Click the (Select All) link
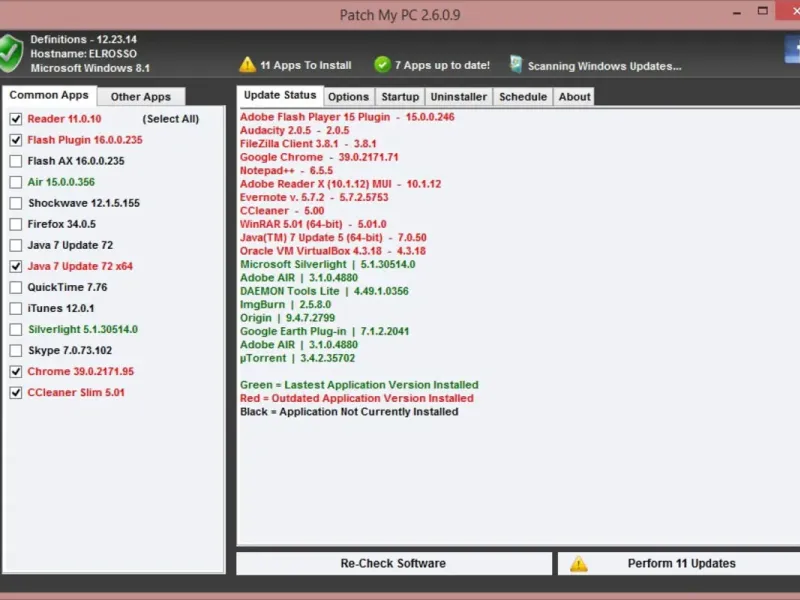 (171, 119)
